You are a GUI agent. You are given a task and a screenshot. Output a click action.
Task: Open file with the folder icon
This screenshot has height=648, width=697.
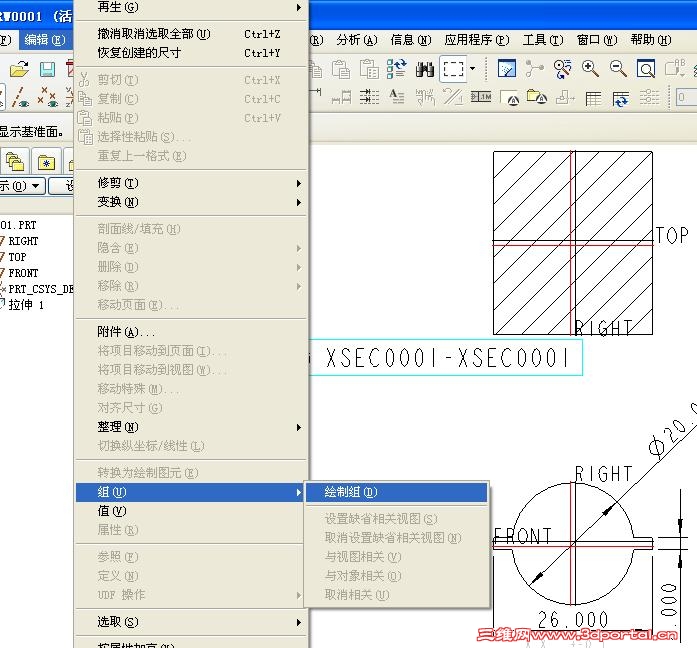click(x=19, y=69)
